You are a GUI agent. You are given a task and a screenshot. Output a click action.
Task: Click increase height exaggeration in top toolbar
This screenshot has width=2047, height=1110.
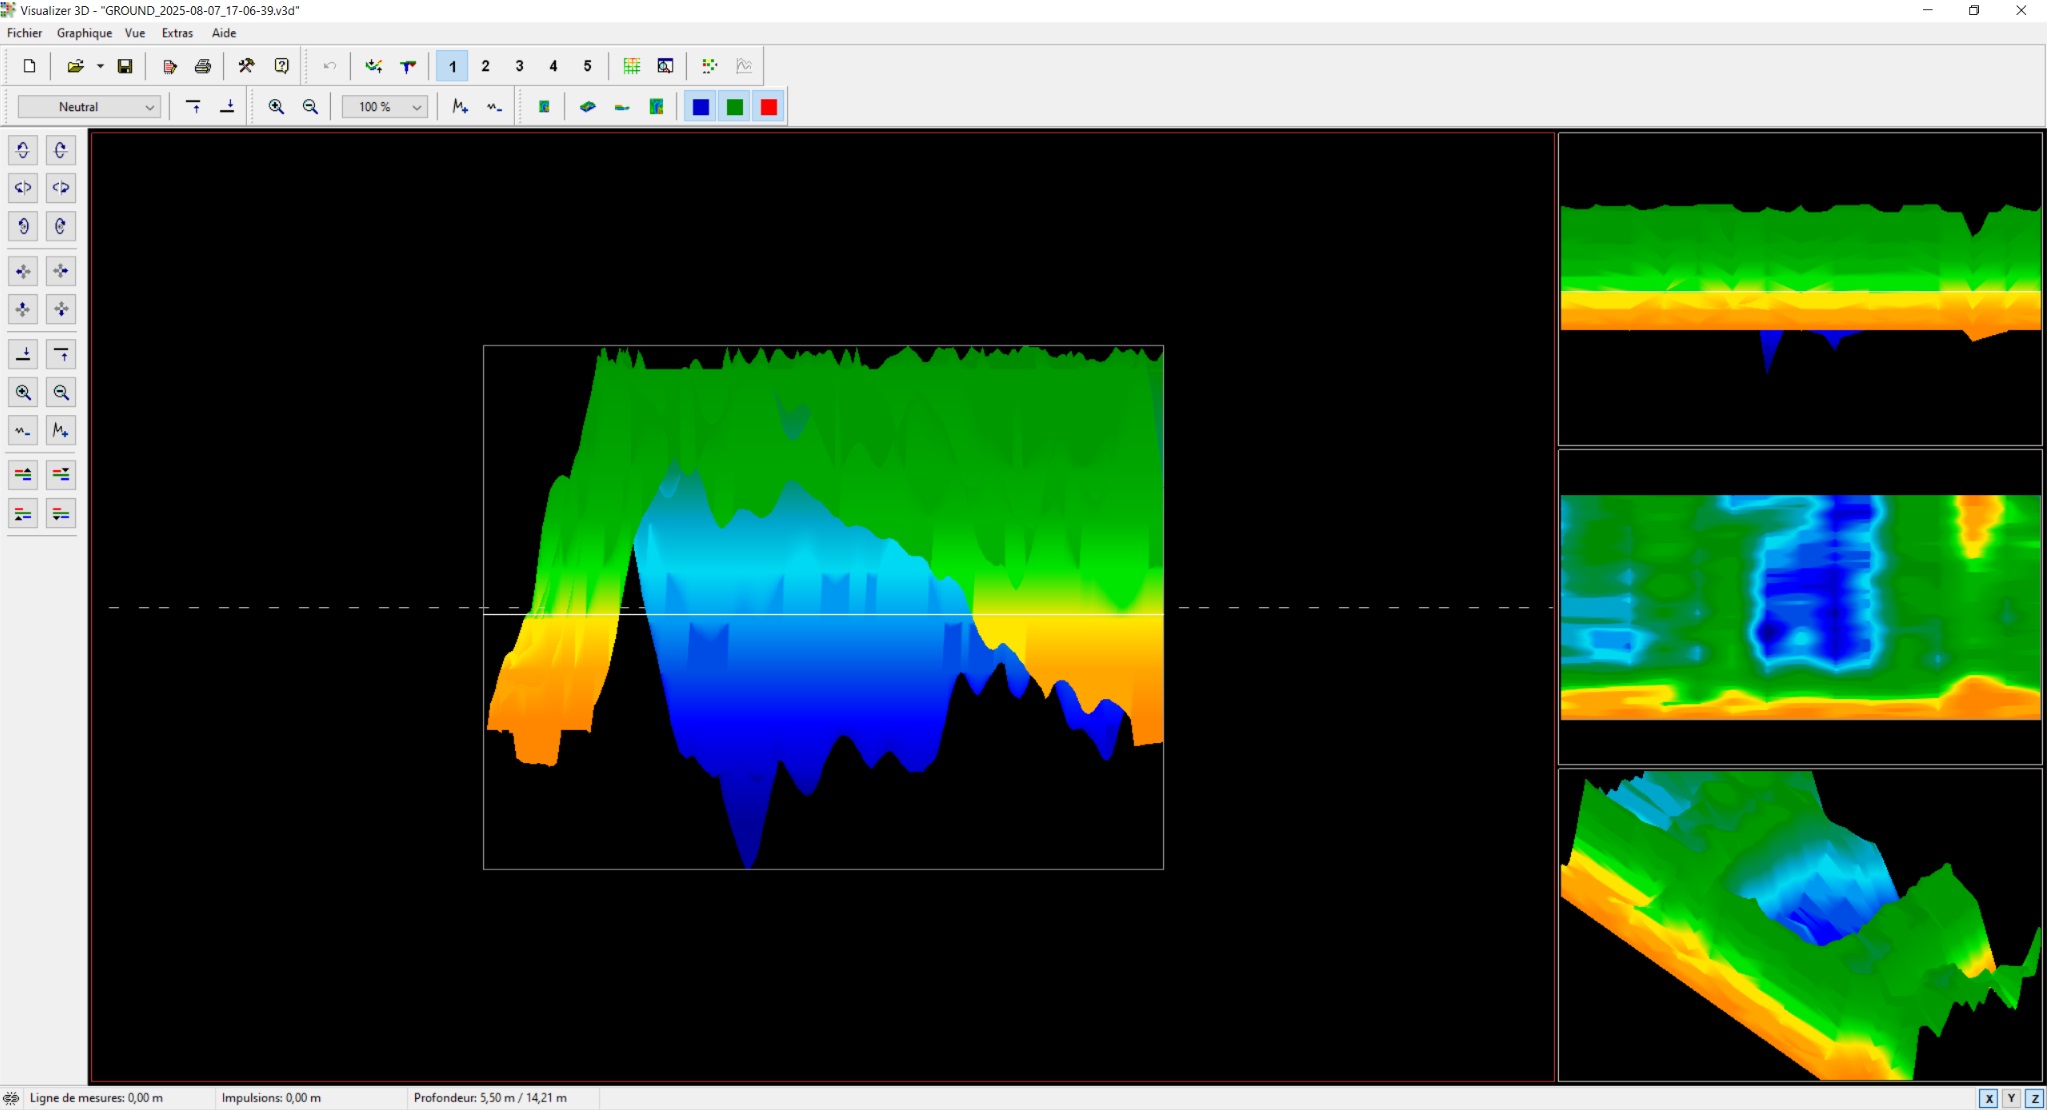460,107
